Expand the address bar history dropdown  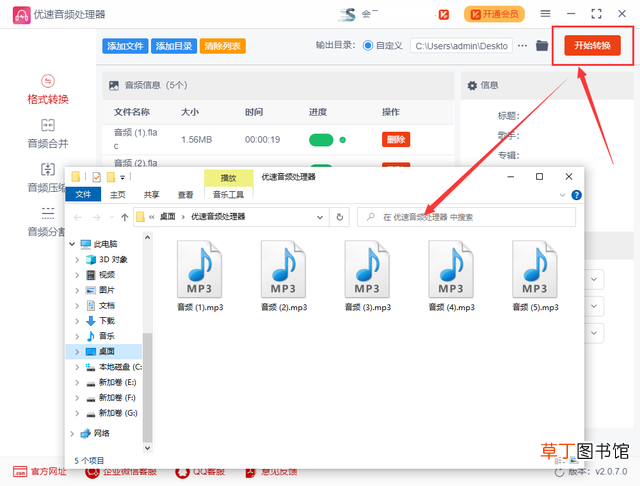click(320, 217)
